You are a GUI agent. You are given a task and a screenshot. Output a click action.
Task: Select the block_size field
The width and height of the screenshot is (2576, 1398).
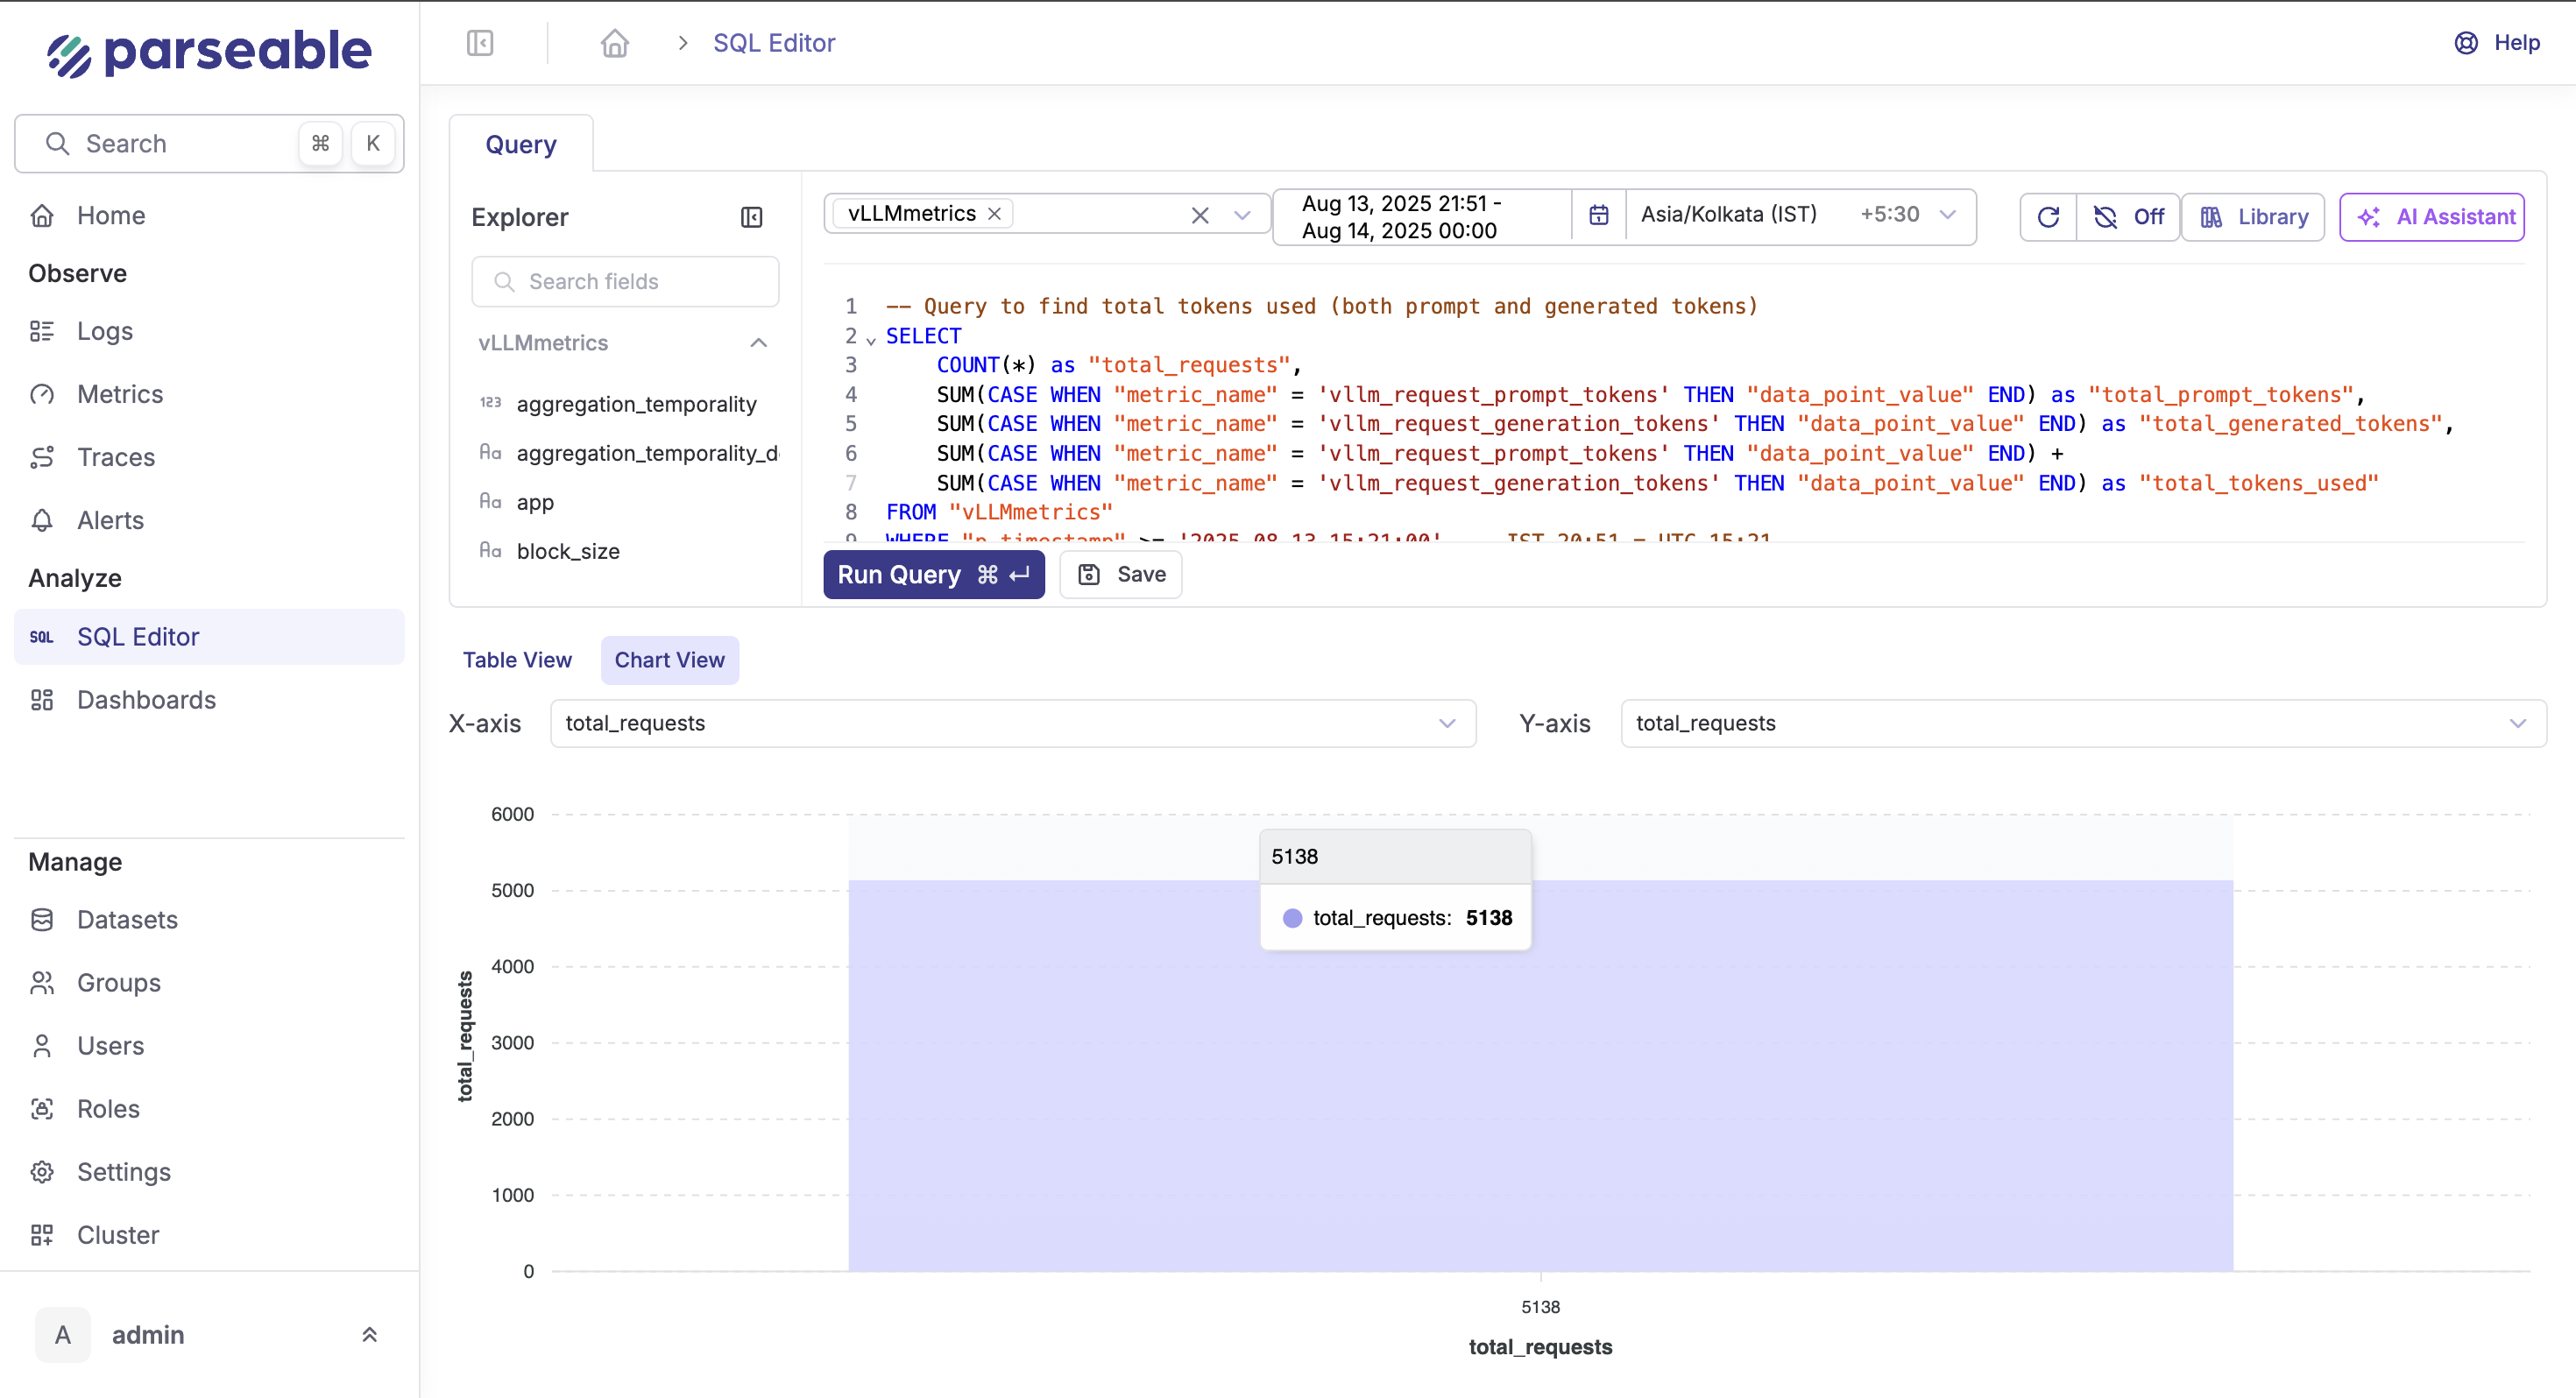pos(568,551)
